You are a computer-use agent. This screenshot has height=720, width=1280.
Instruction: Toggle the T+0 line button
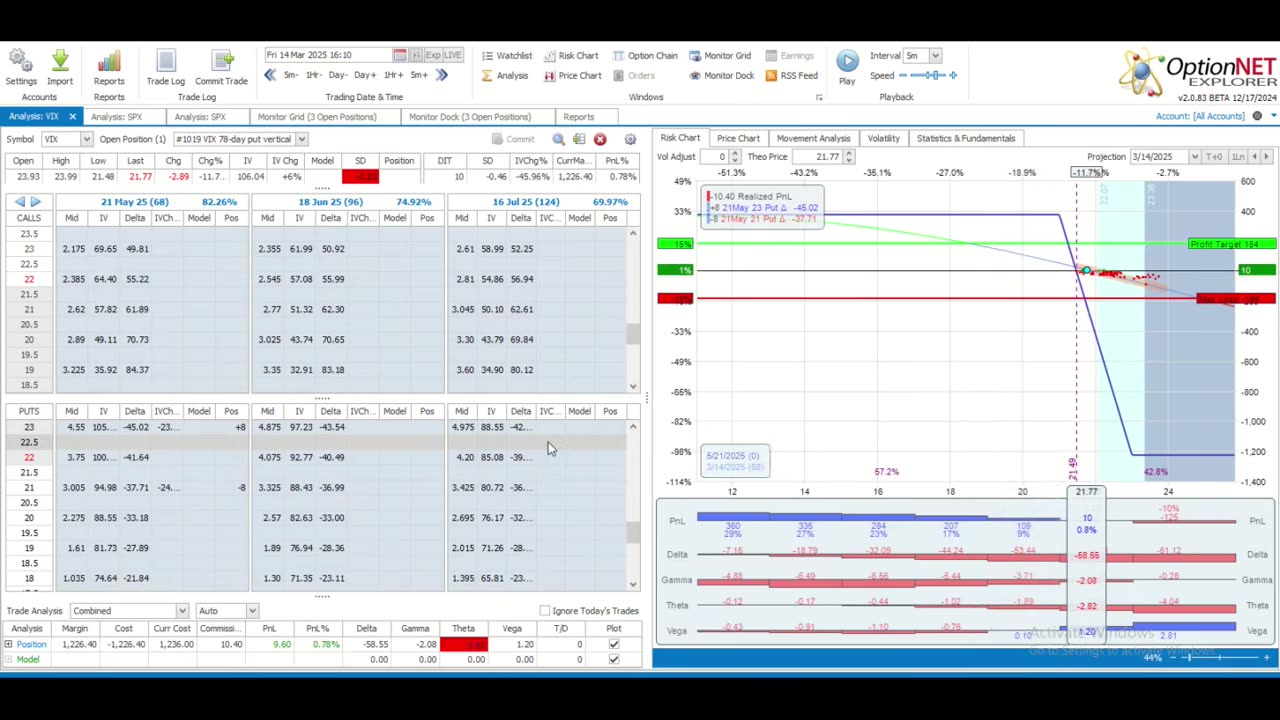[1215, 157]
